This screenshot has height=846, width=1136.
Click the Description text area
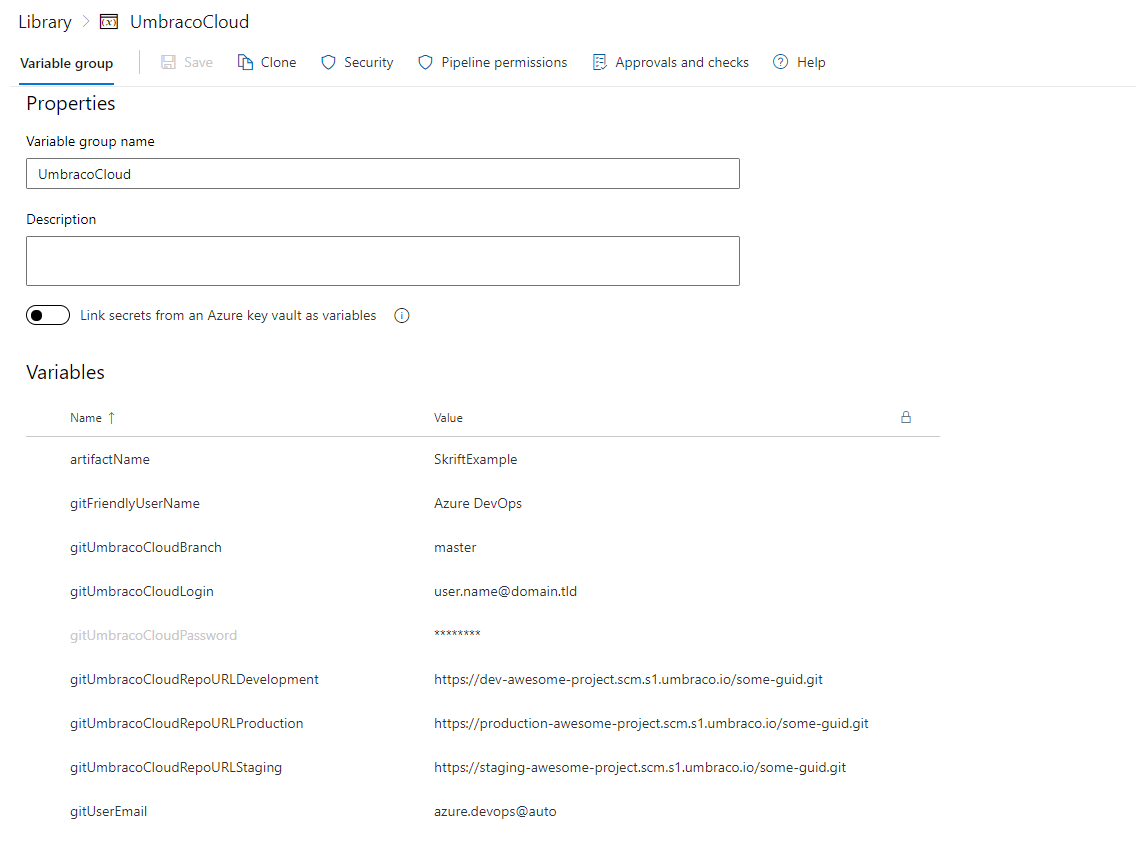click(x=383, y=261)
